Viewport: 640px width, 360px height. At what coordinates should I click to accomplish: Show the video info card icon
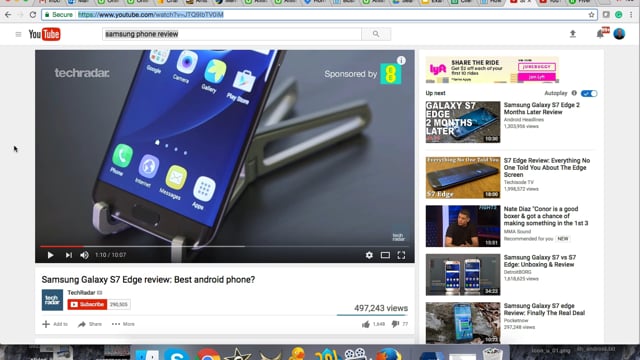(x=401, y=60)
